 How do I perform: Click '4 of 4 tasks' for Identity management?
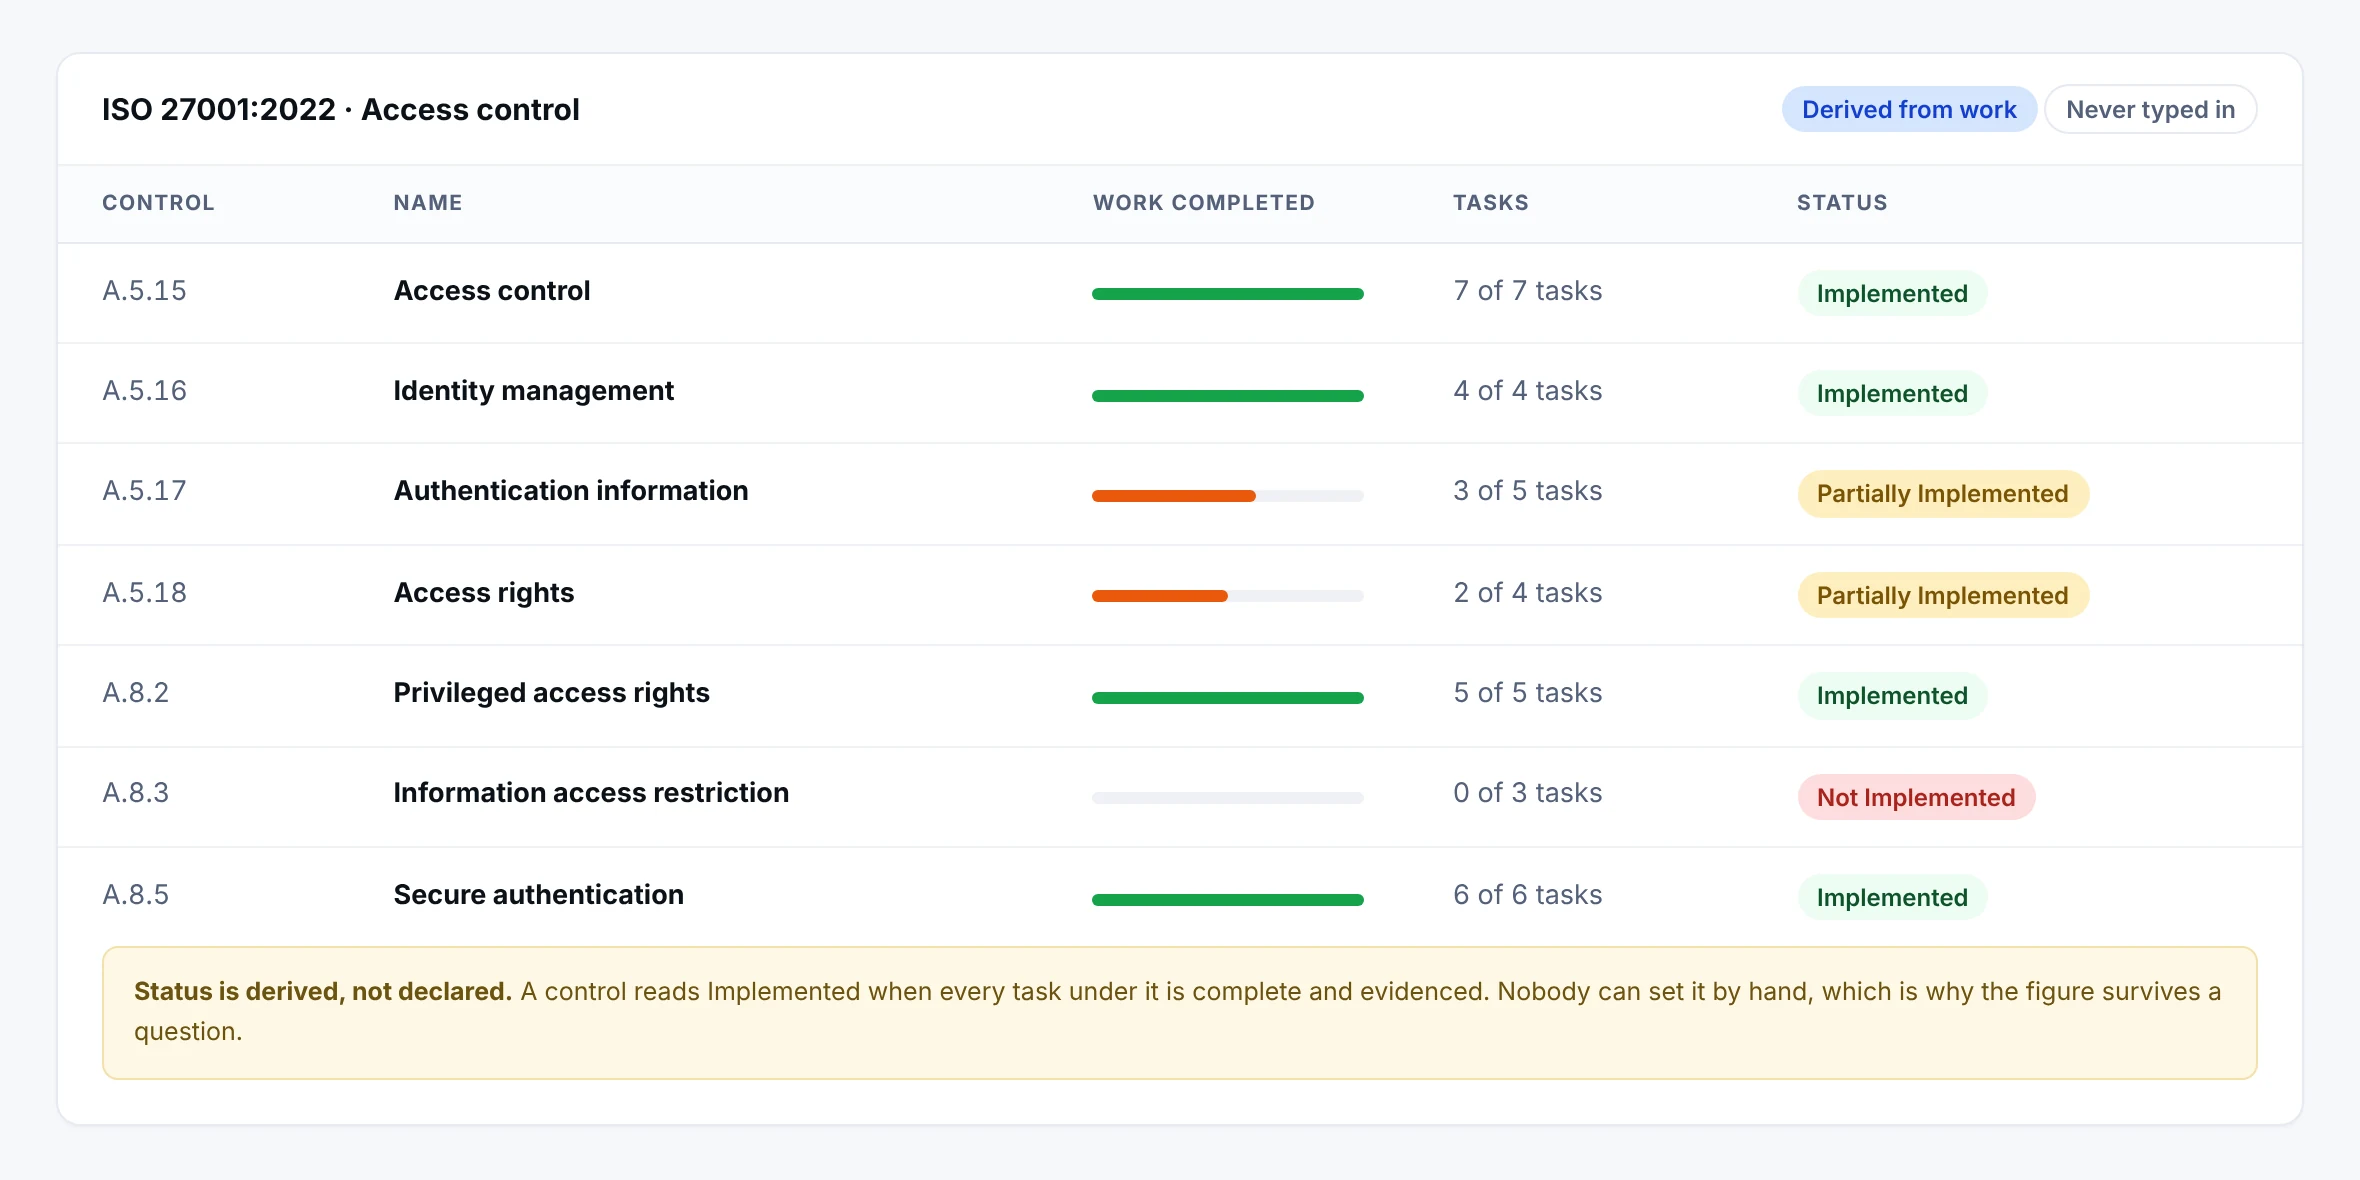click(x=1527, y=391)
